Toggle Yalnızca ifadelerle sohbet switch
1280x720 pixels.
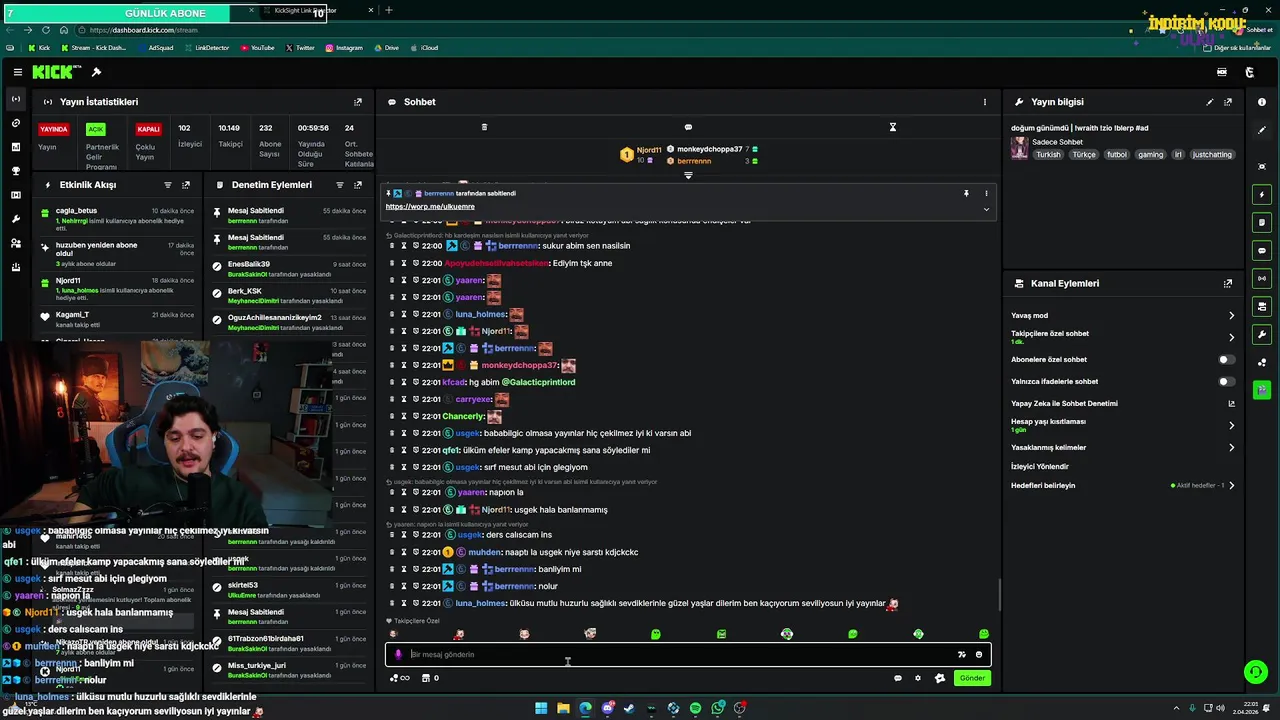point(1225,381)
